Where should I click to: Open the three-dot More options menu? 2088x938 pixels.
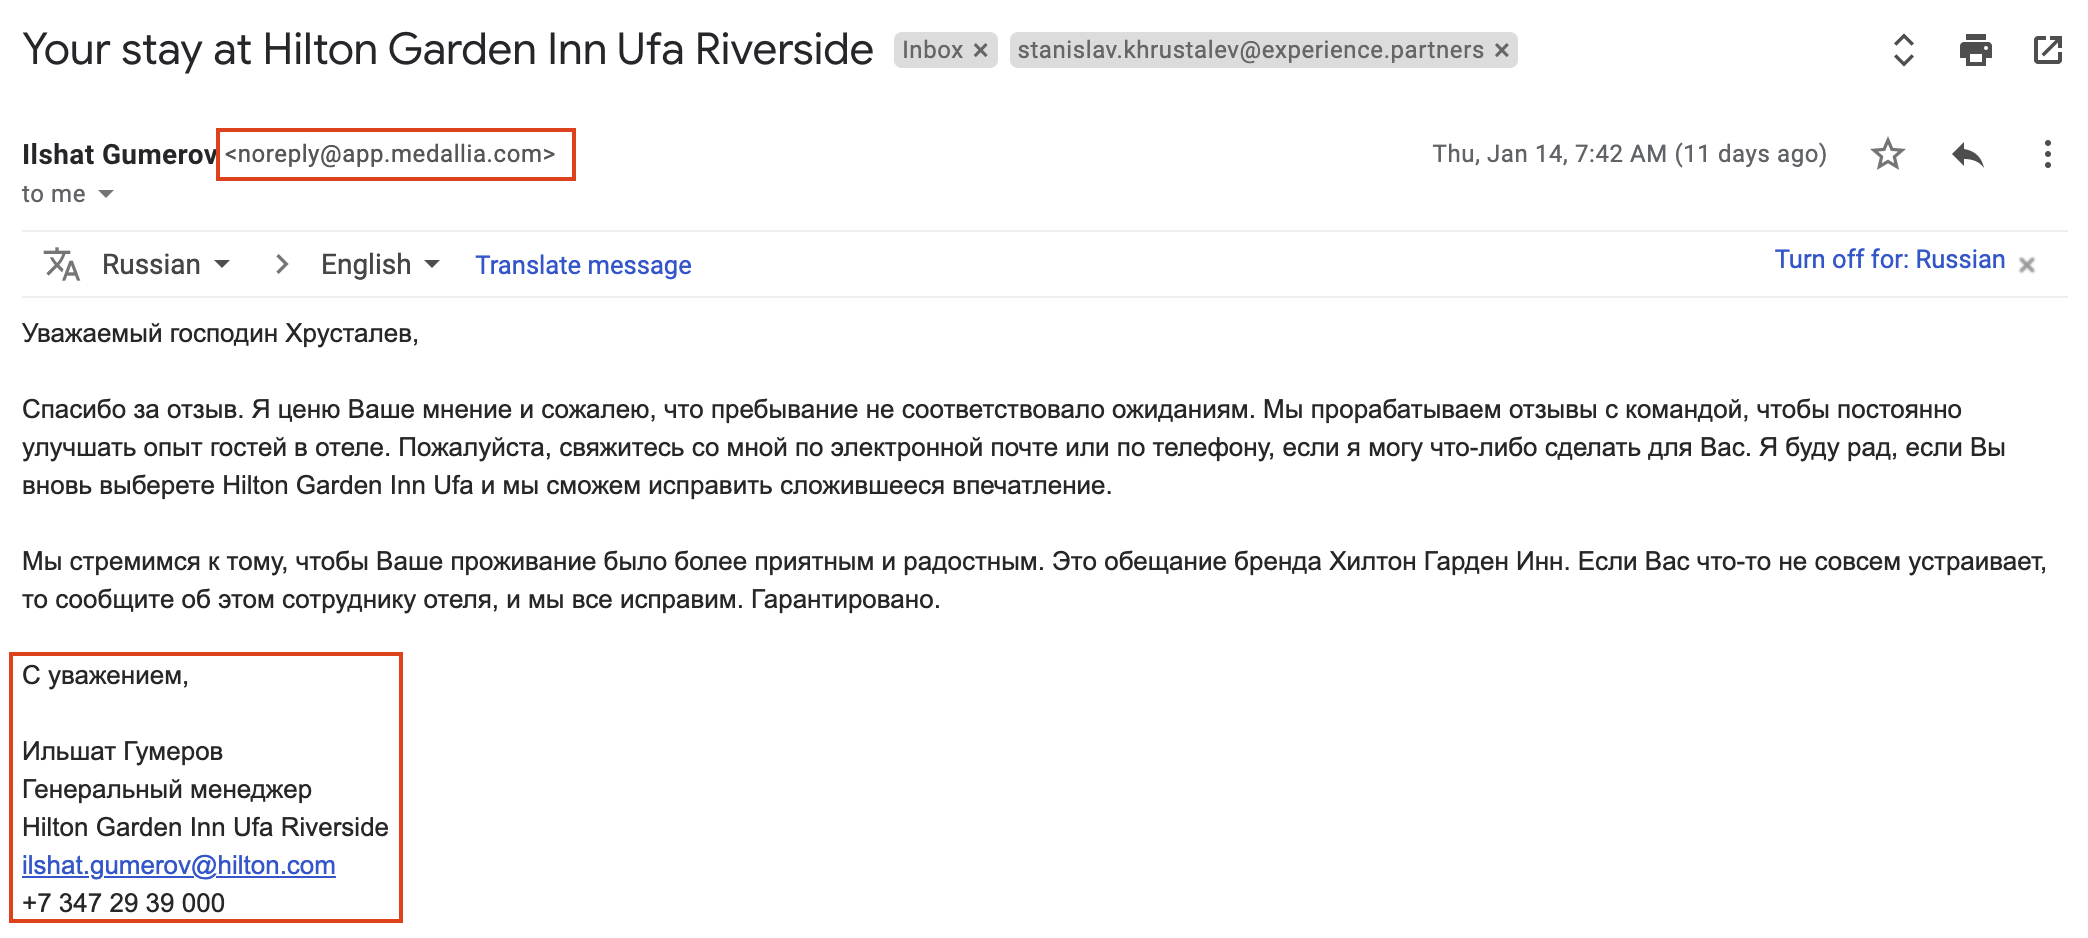pos(2047,154)
